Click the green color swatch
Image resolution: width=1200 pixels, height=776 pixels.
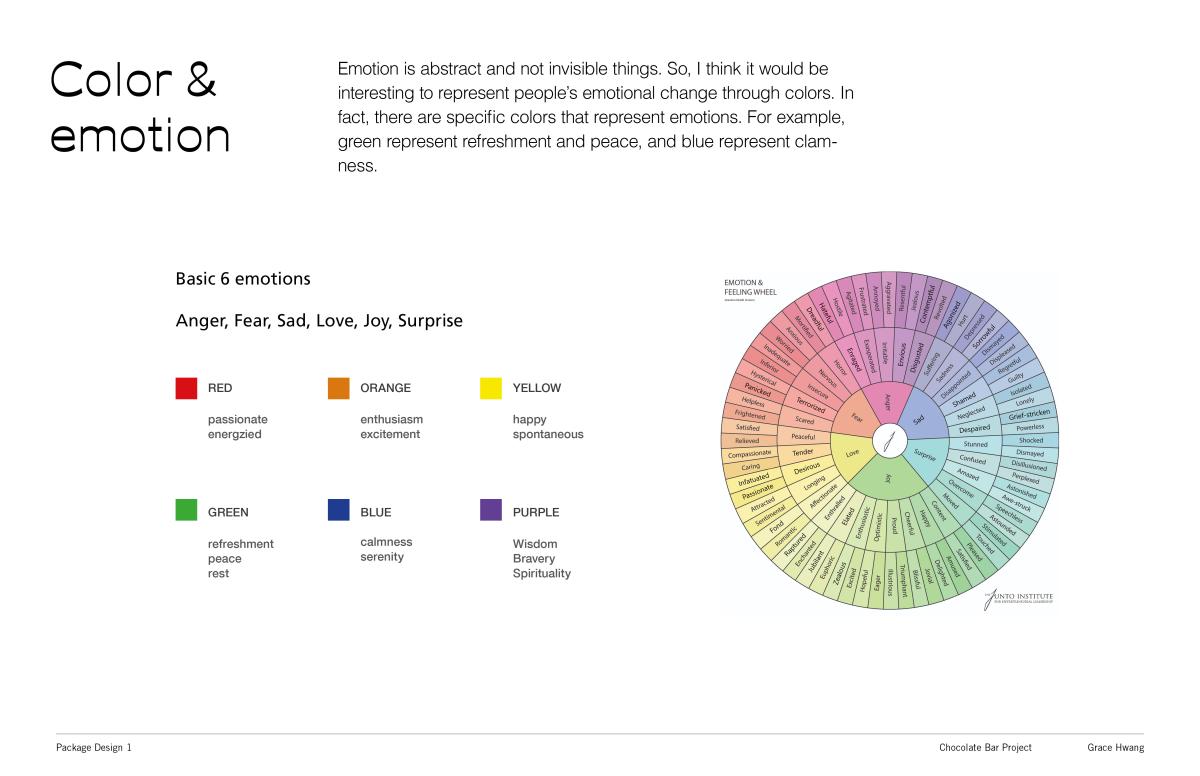pyautogui.click(x=186, y=511)
